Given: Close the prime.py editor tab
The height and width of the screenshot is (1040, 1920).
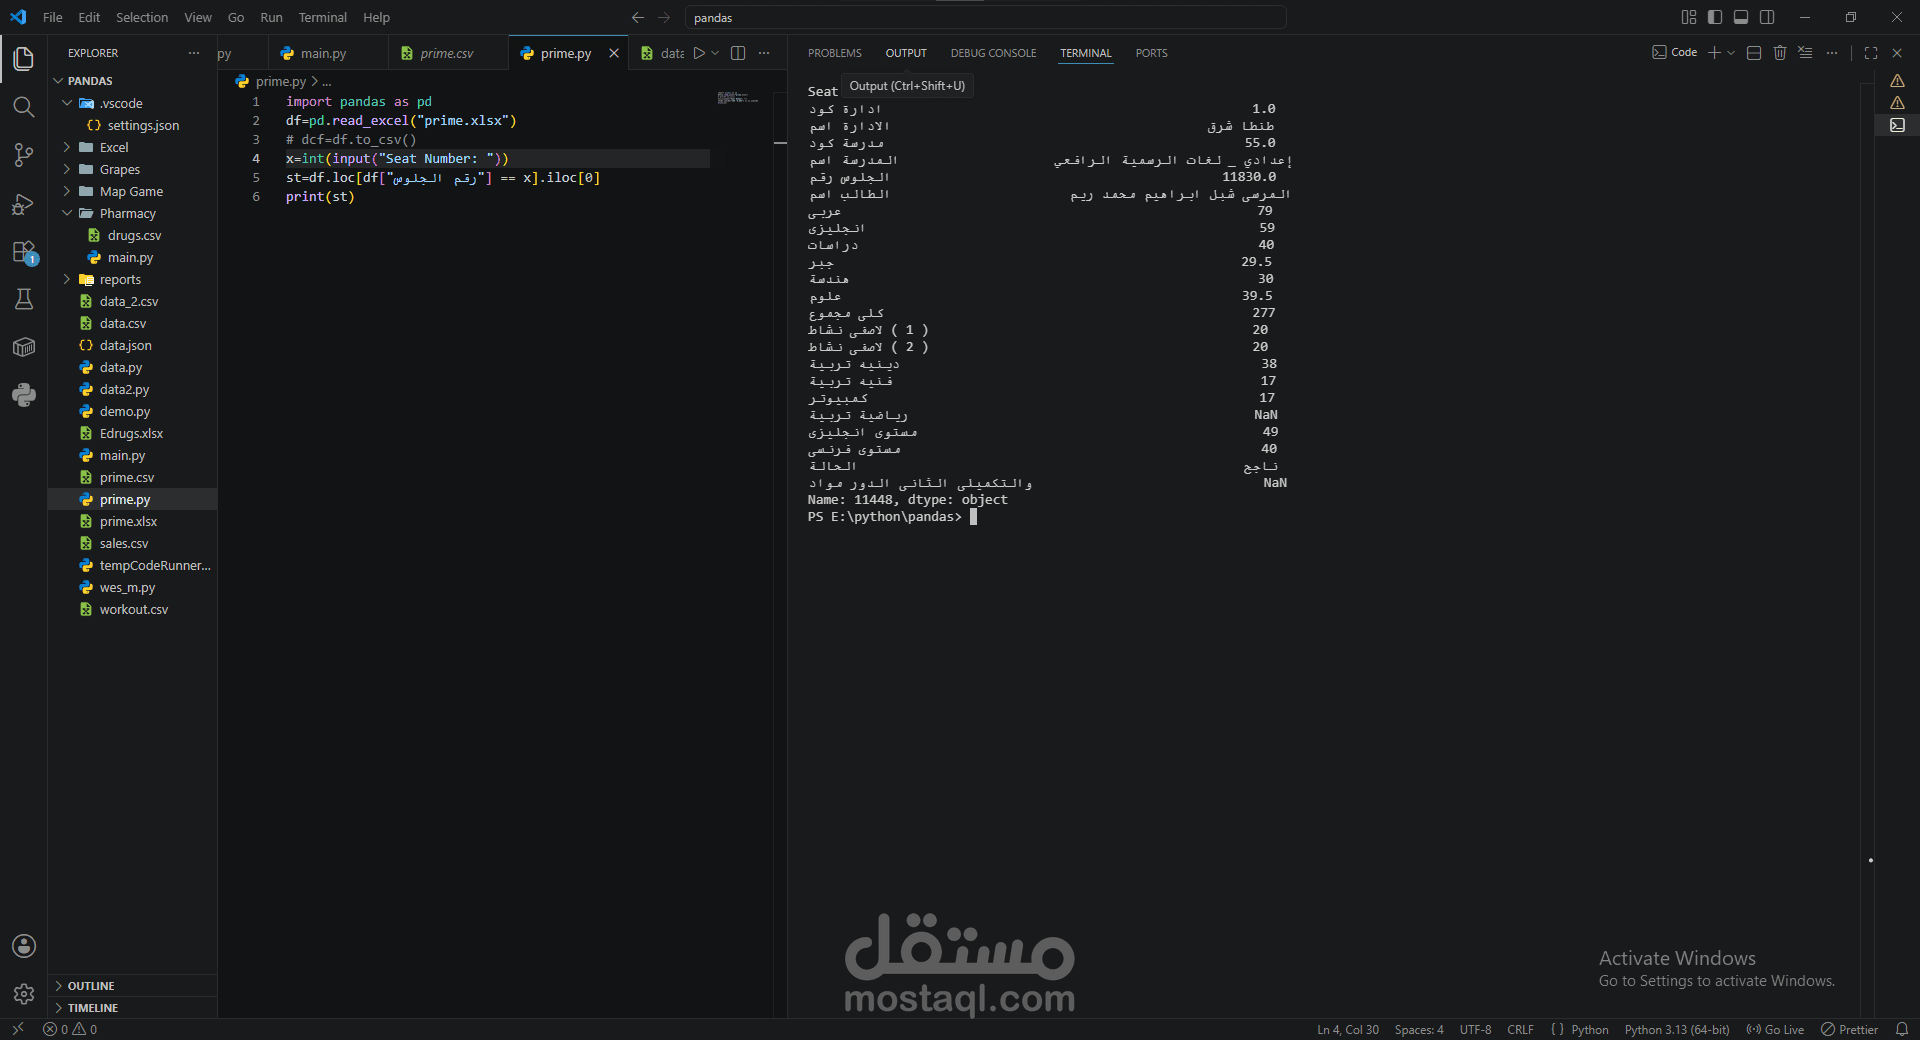Looking at the screenshot, I should [614, 53].
